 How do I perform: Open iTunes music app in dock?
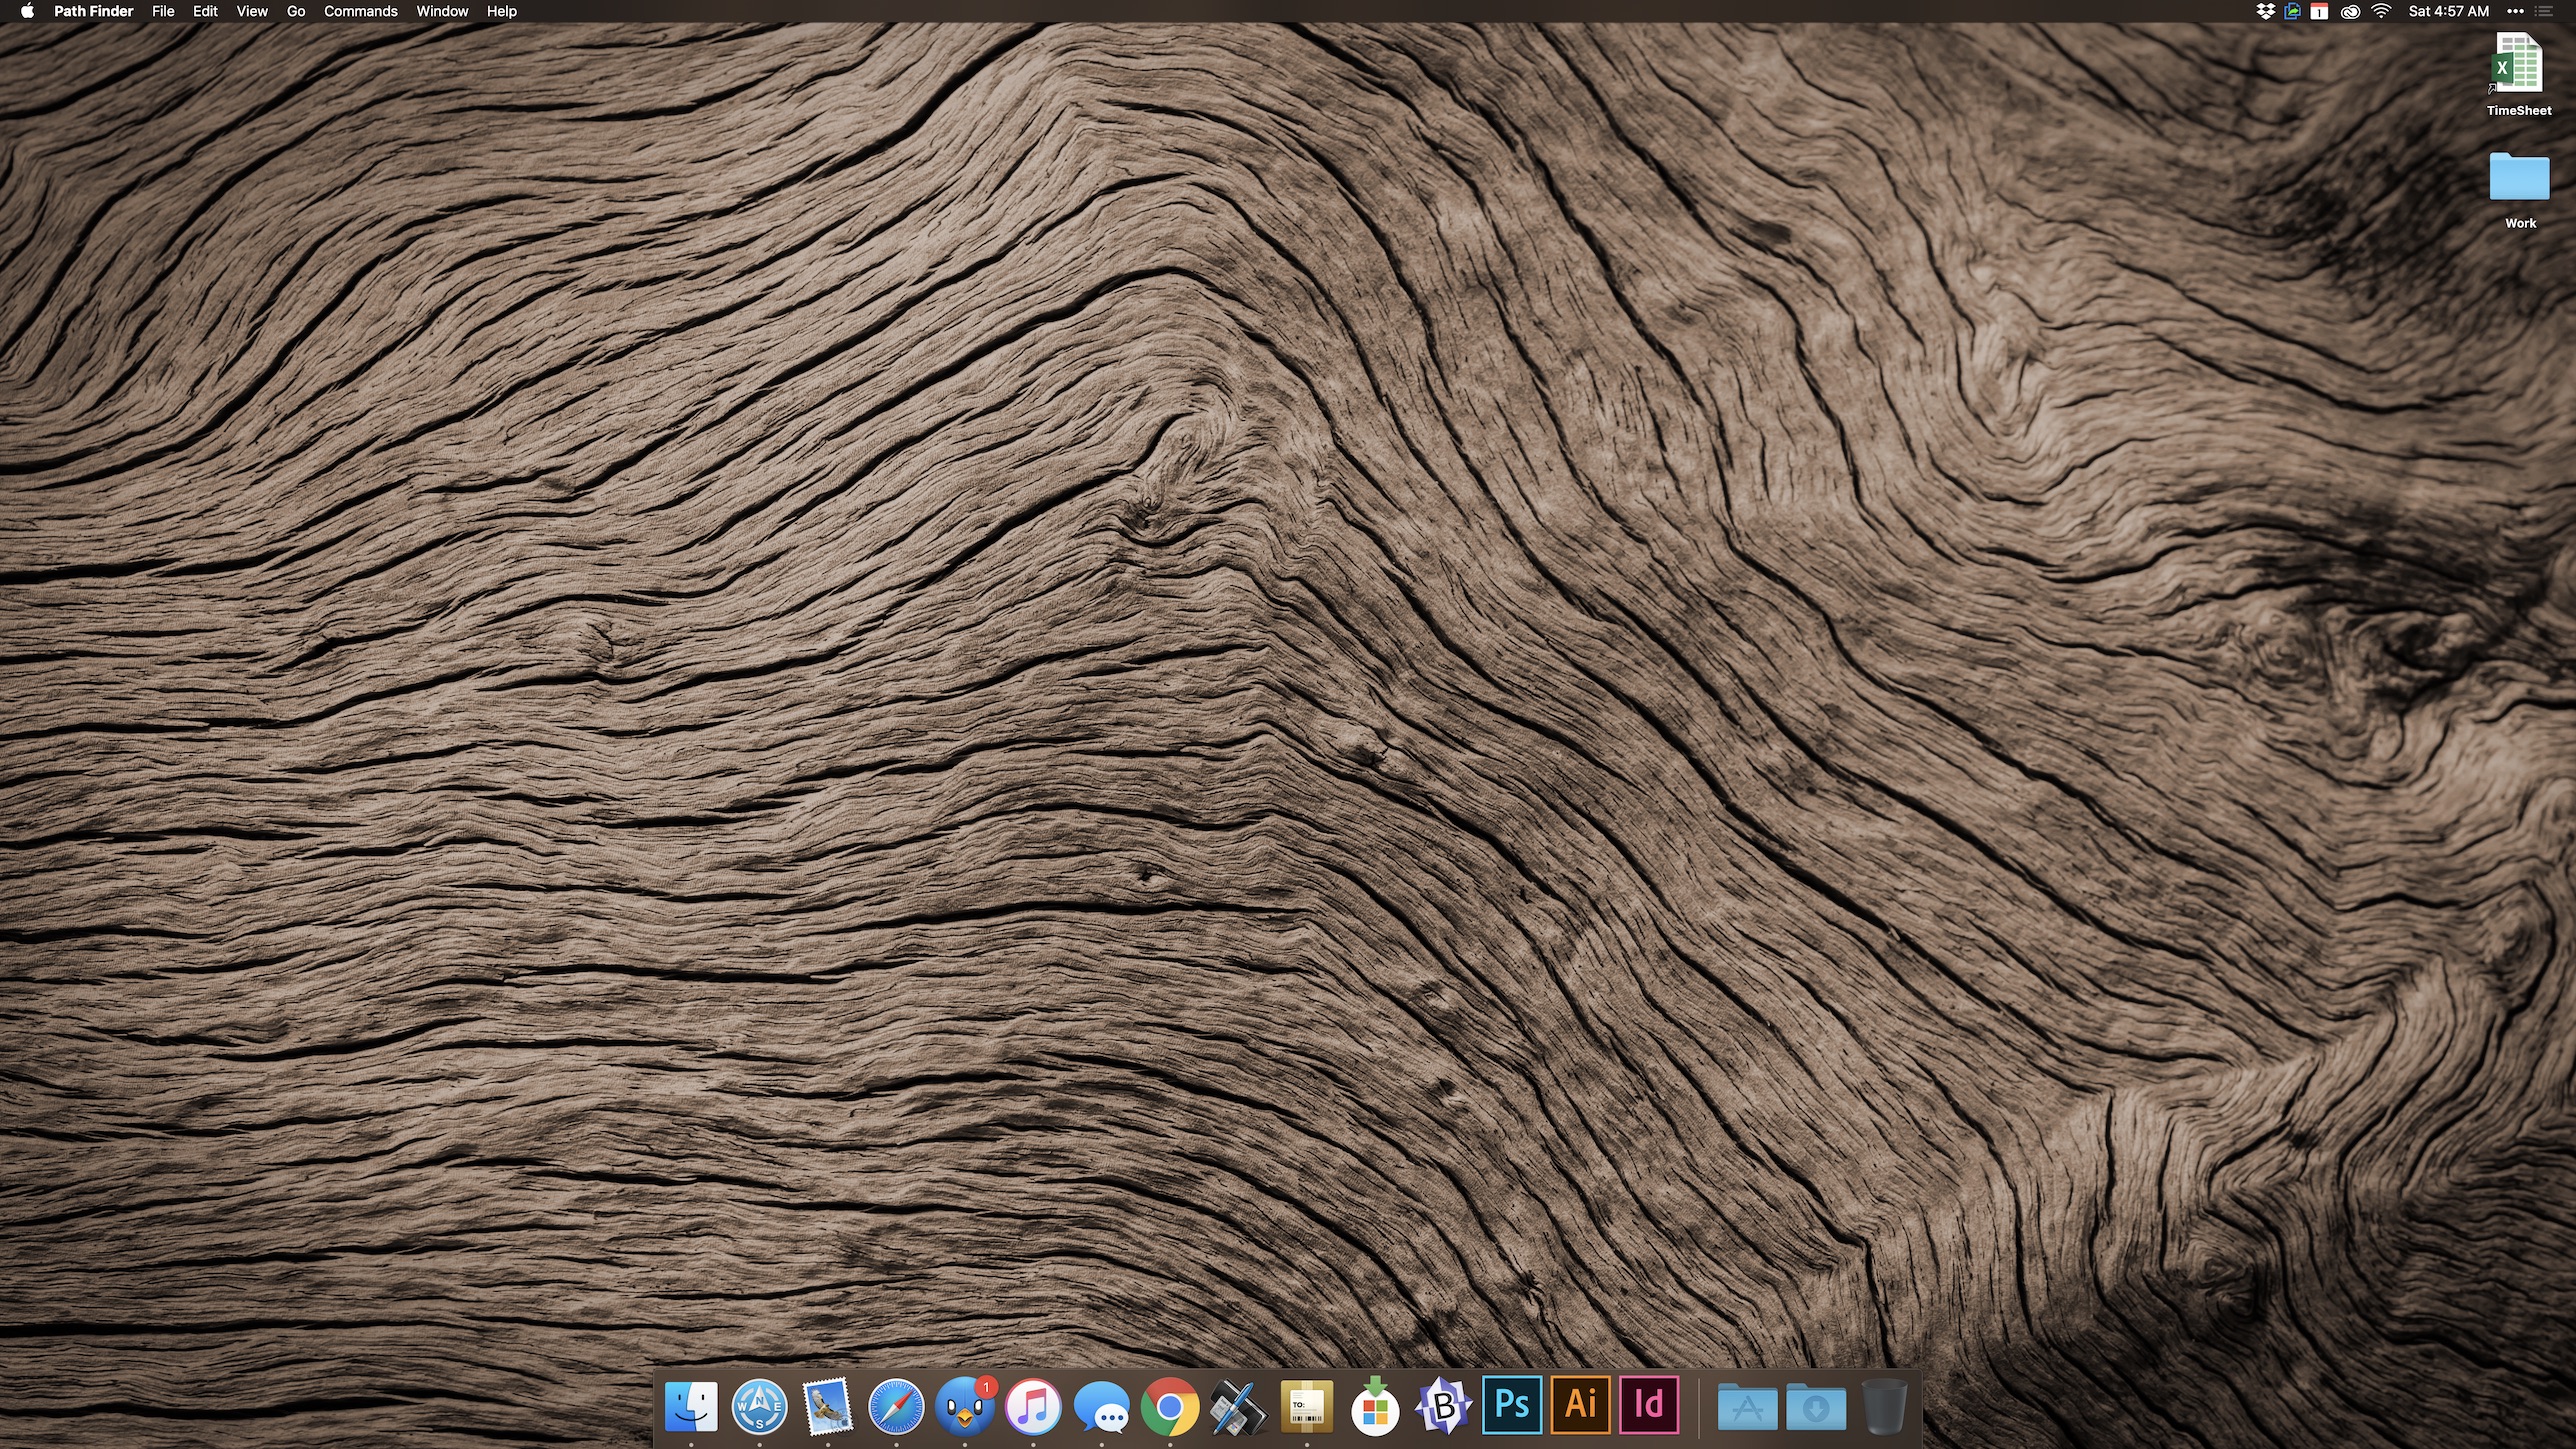pyautogui.click(x=1033, y=1407)
